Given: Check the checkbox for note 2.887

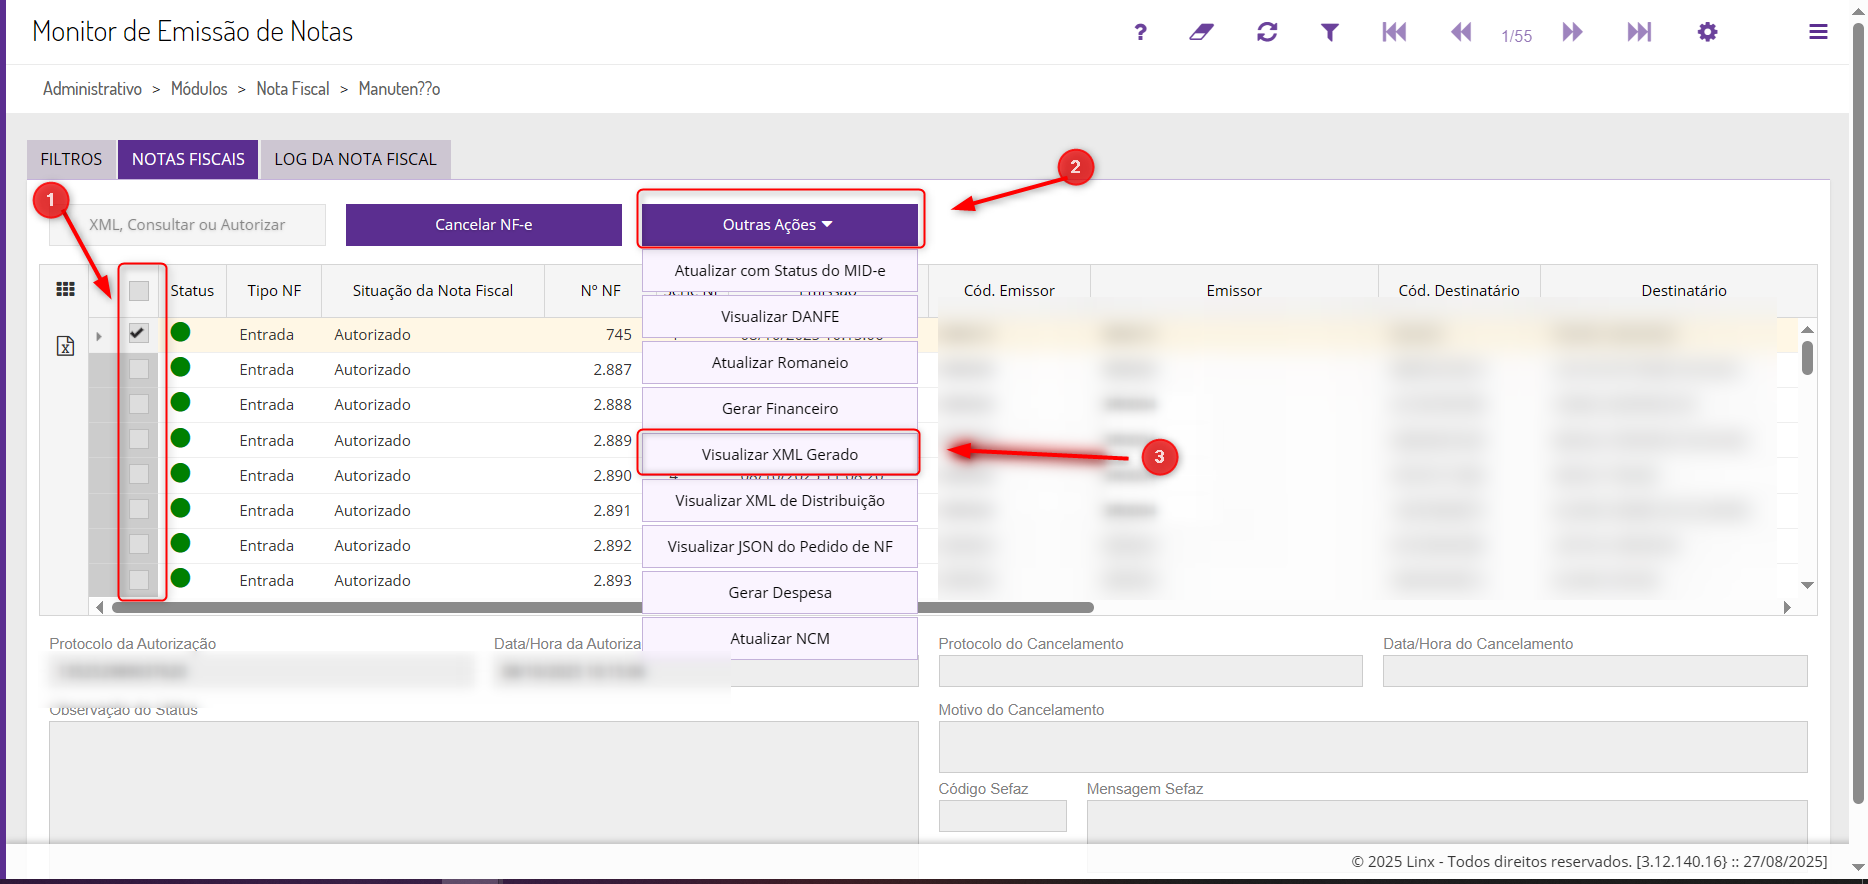Looking at the screenshot, I should pyautogui.click(x=139, y=369).
